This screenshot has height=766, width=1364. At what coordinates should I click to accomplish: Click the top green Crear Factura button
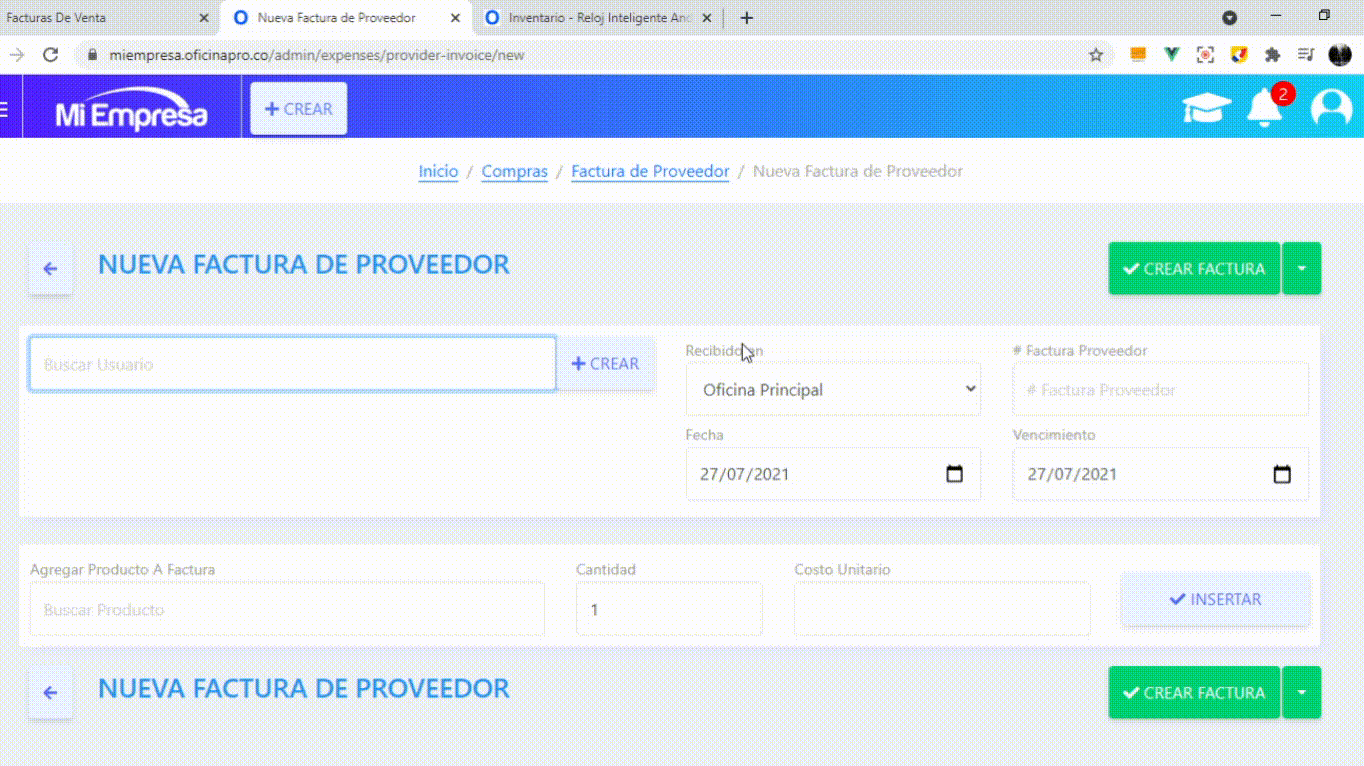(1194, 268)
